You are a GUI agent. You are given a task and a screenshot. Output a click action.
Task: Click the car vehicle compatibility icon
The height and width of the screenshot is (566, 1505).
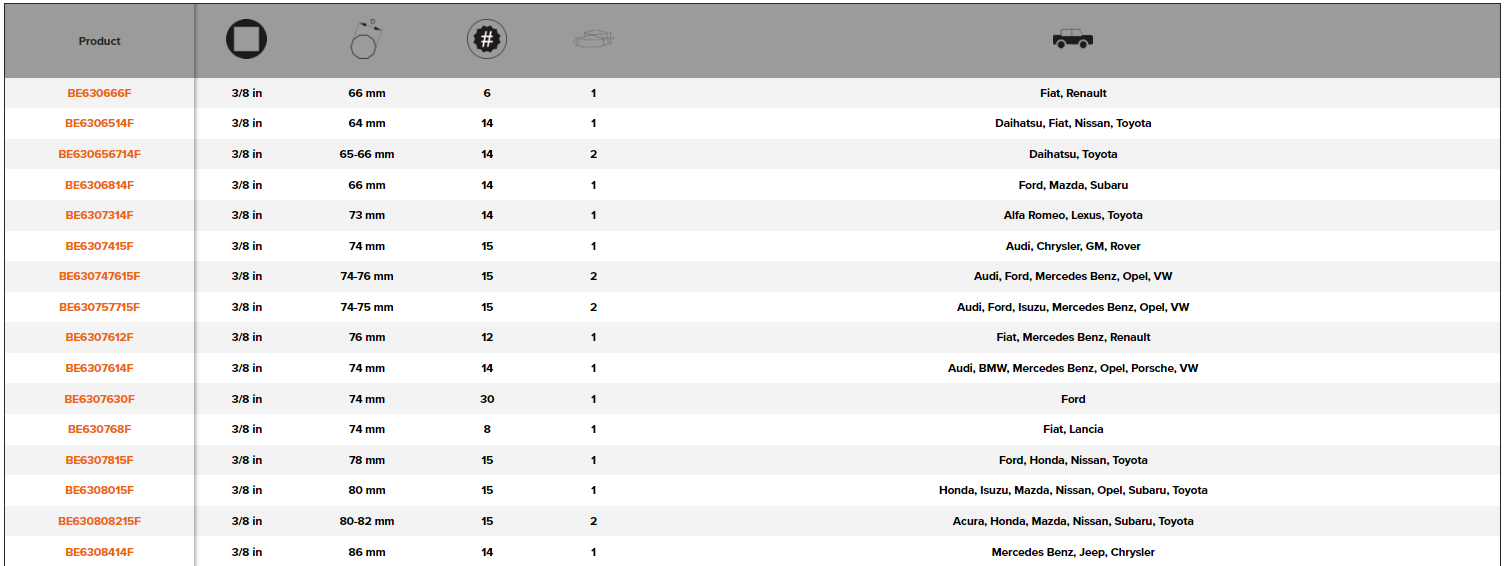(1073, 40)
